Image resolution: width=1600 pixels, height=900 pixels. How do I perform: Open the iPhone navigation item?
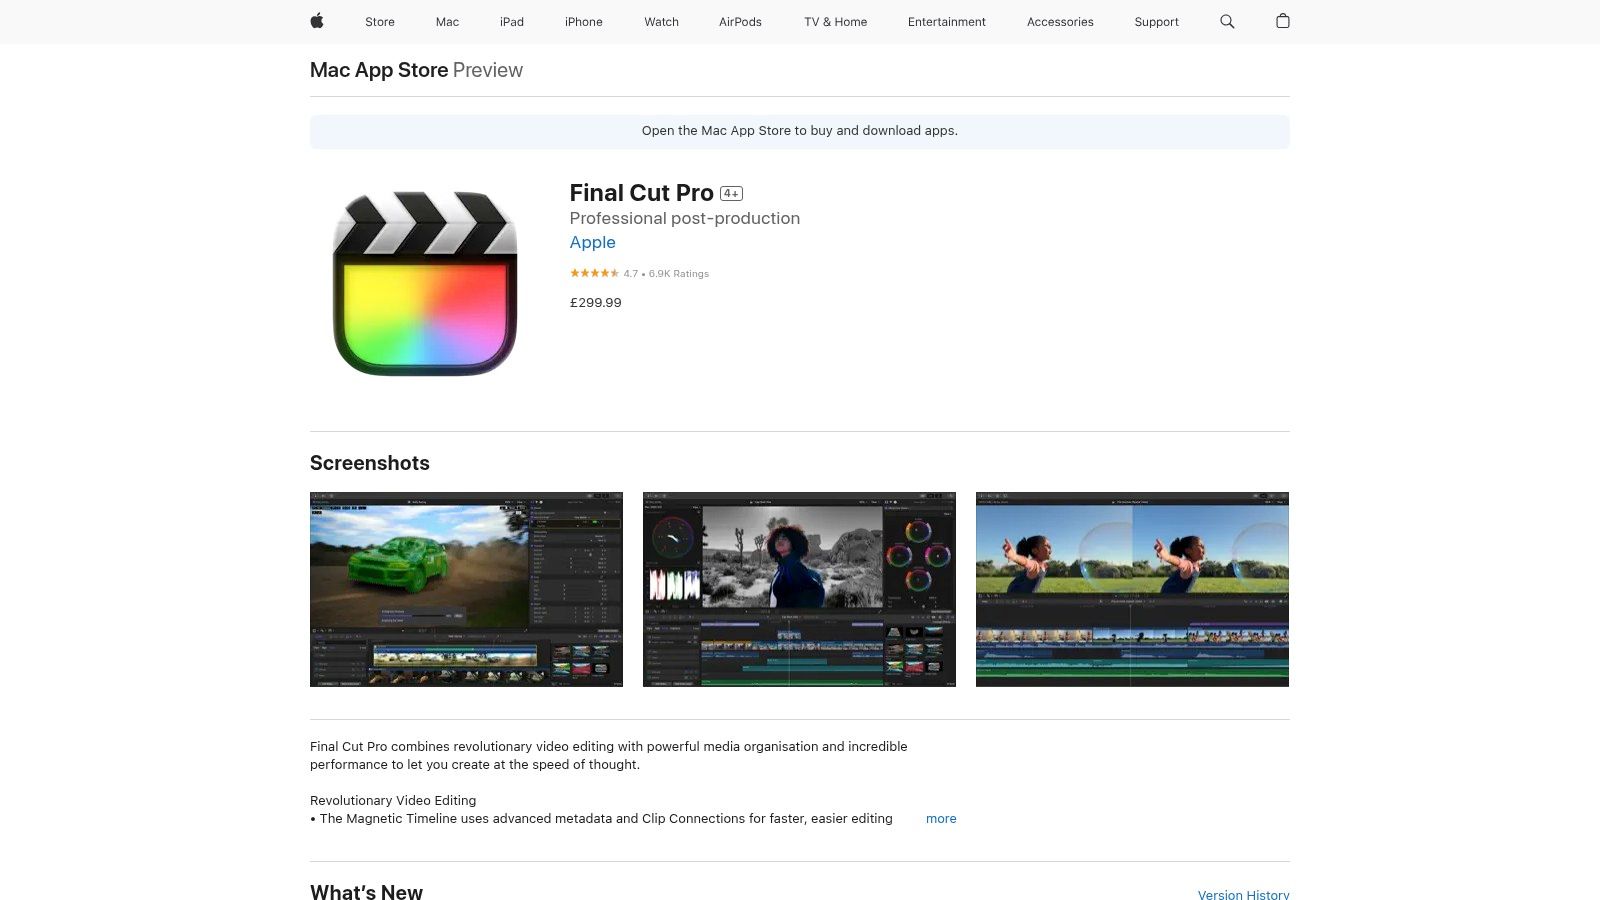pos(584,22)
